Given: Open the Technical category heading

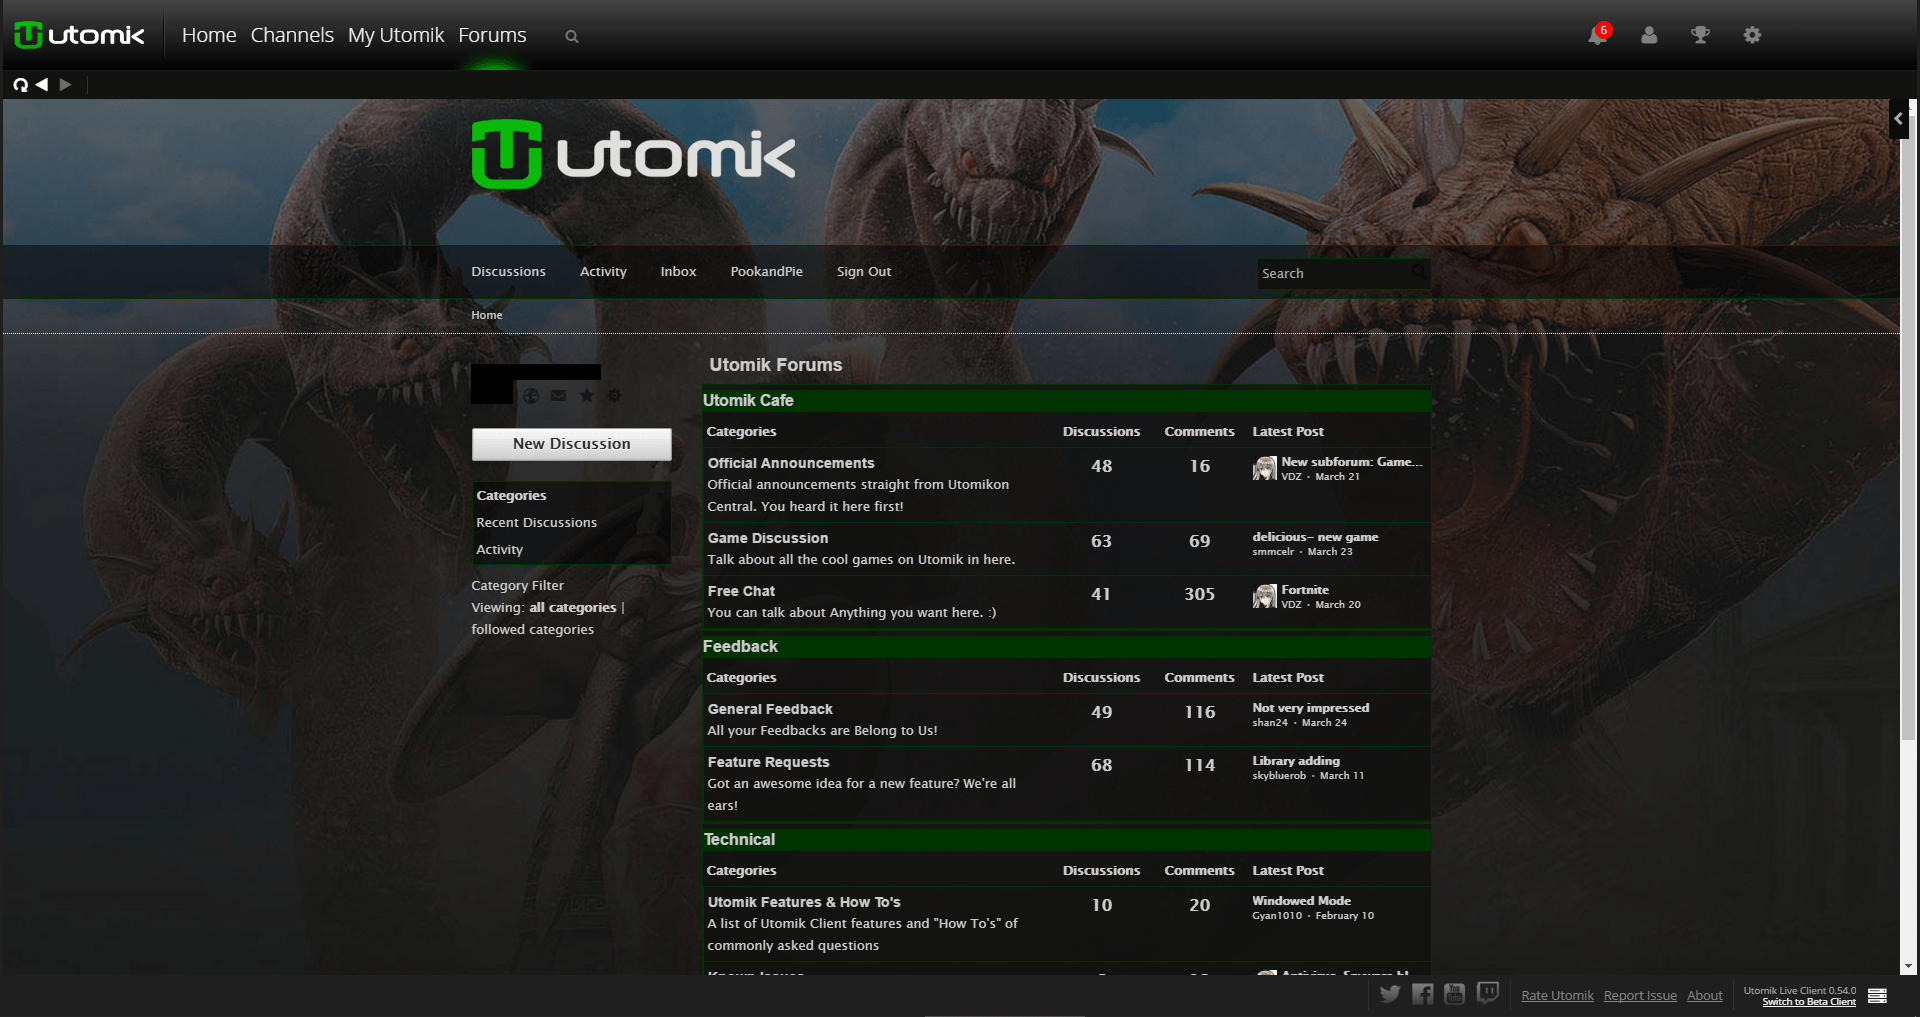Looking at the screenshot, I should click(x=739, y=839).
